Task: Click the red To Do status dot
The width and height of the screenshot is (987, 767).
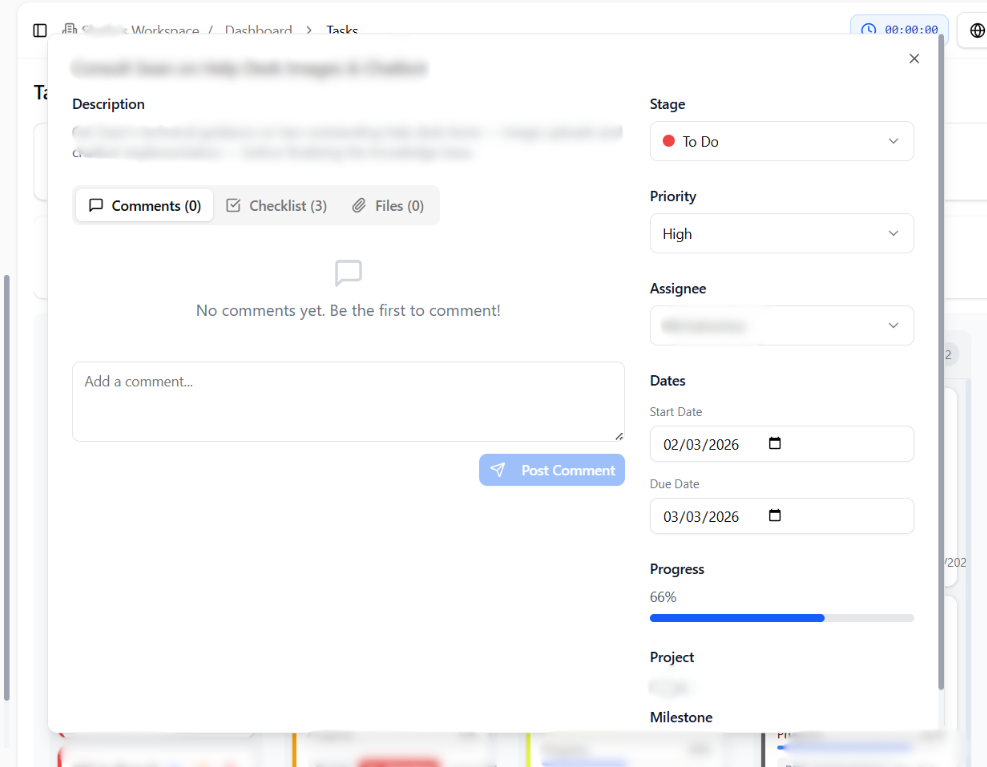Action: click(669, 142)
